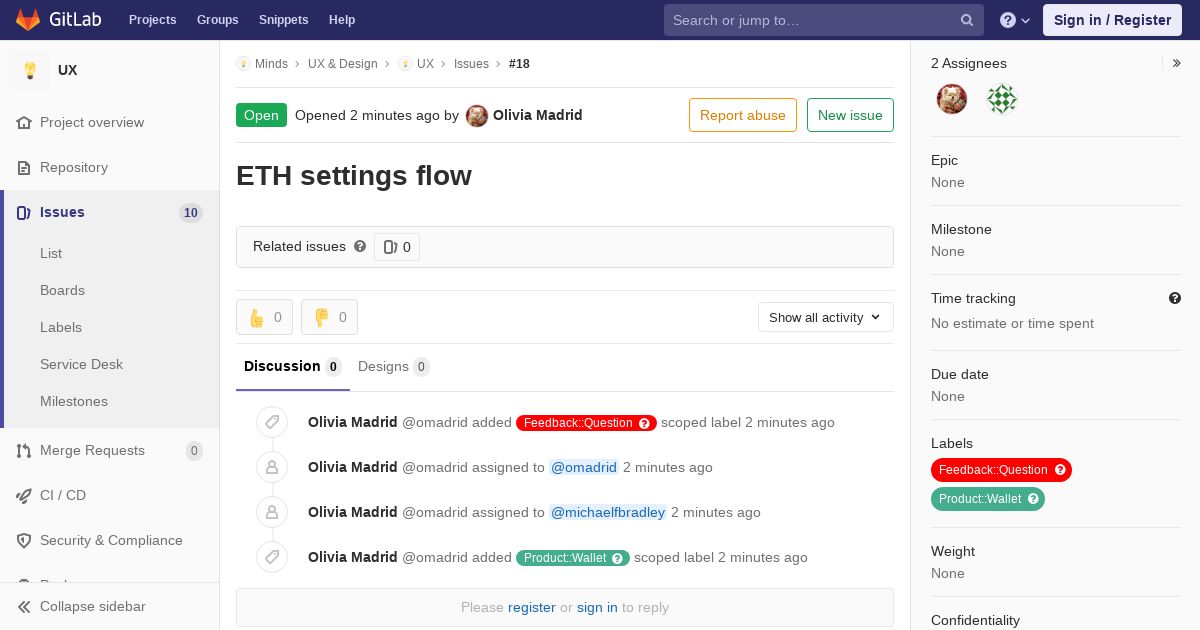Click the Report abuse button

coord(742,115)
